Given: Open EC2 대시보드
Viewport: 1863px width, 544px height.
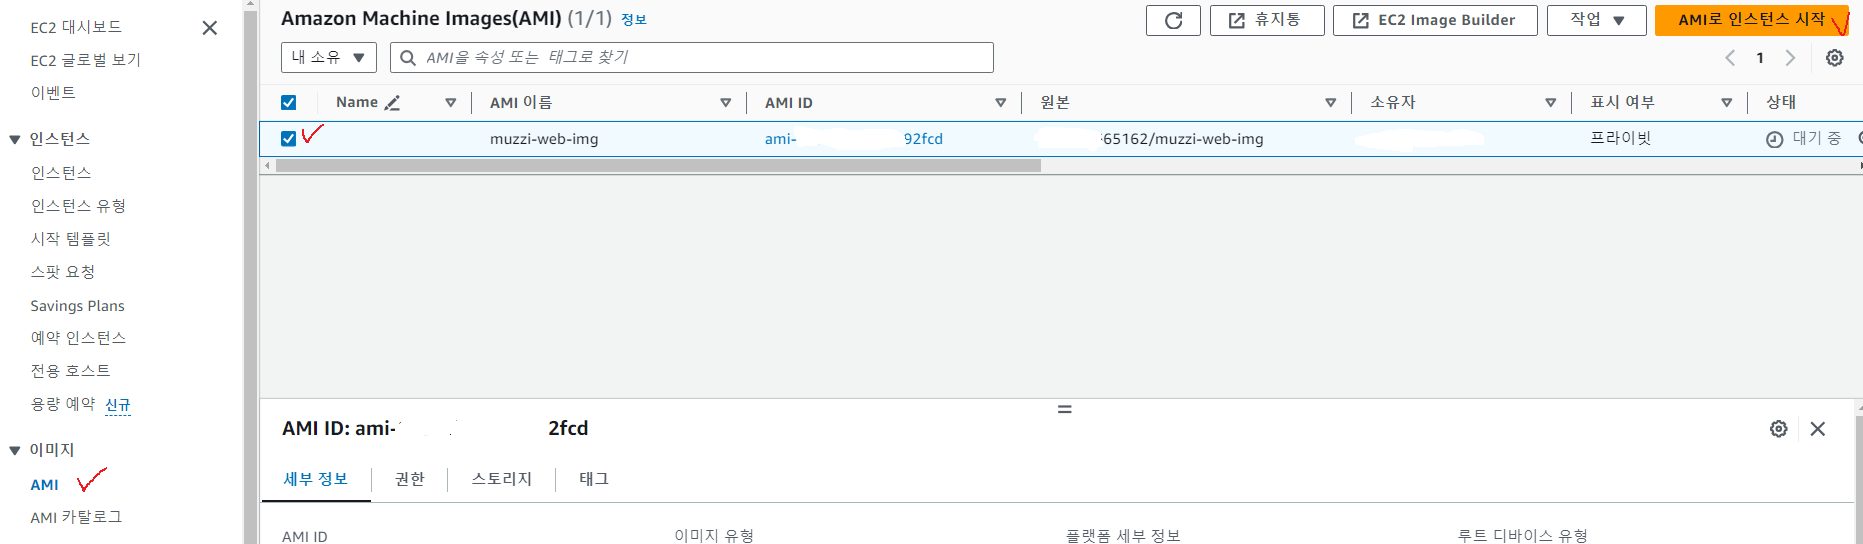Looking at the screenshot, I should [x=76, y=27].
